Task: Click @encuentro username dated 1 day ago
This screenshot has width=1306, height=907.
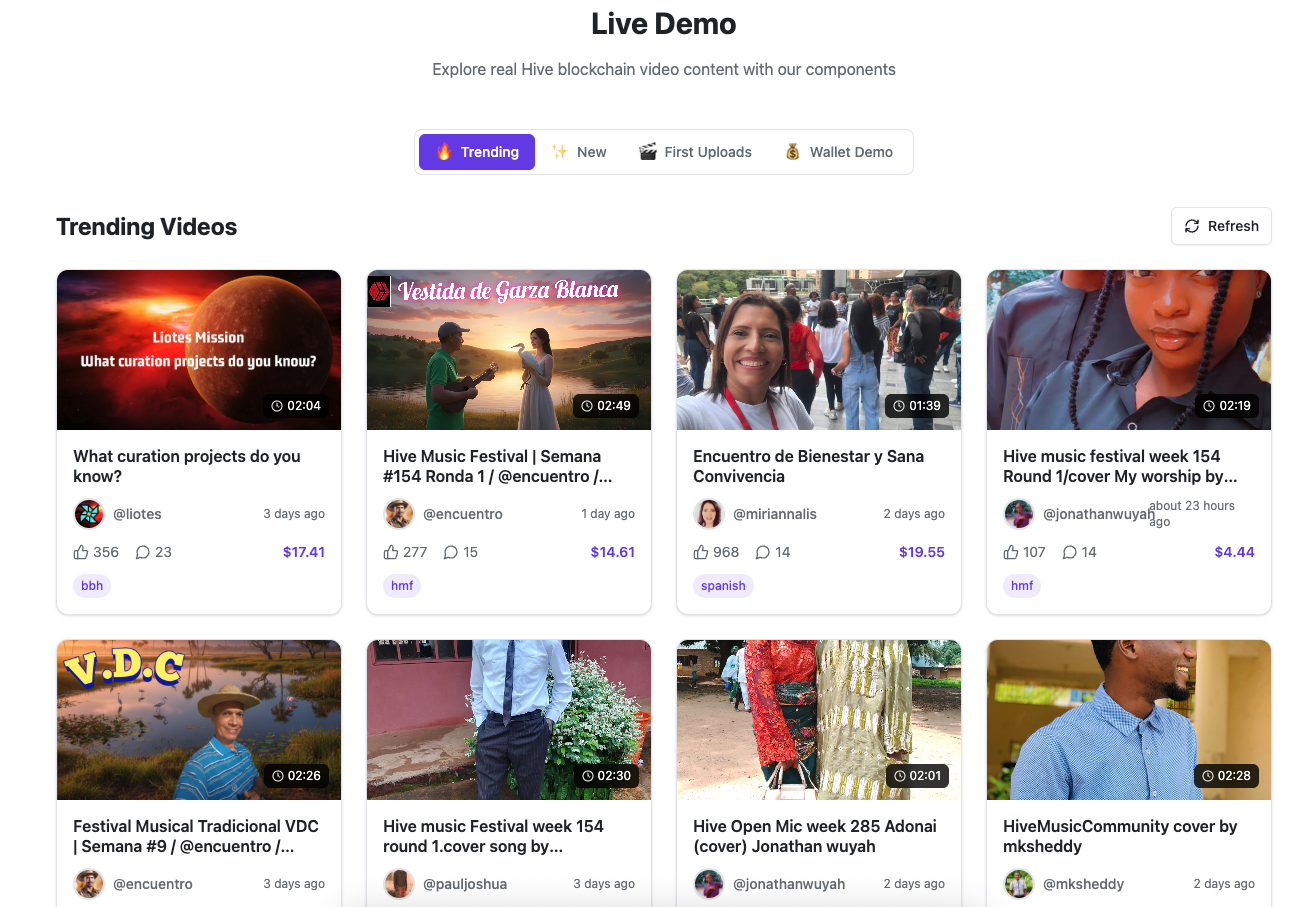Action: pyautogui.click(x=463, y=514)
